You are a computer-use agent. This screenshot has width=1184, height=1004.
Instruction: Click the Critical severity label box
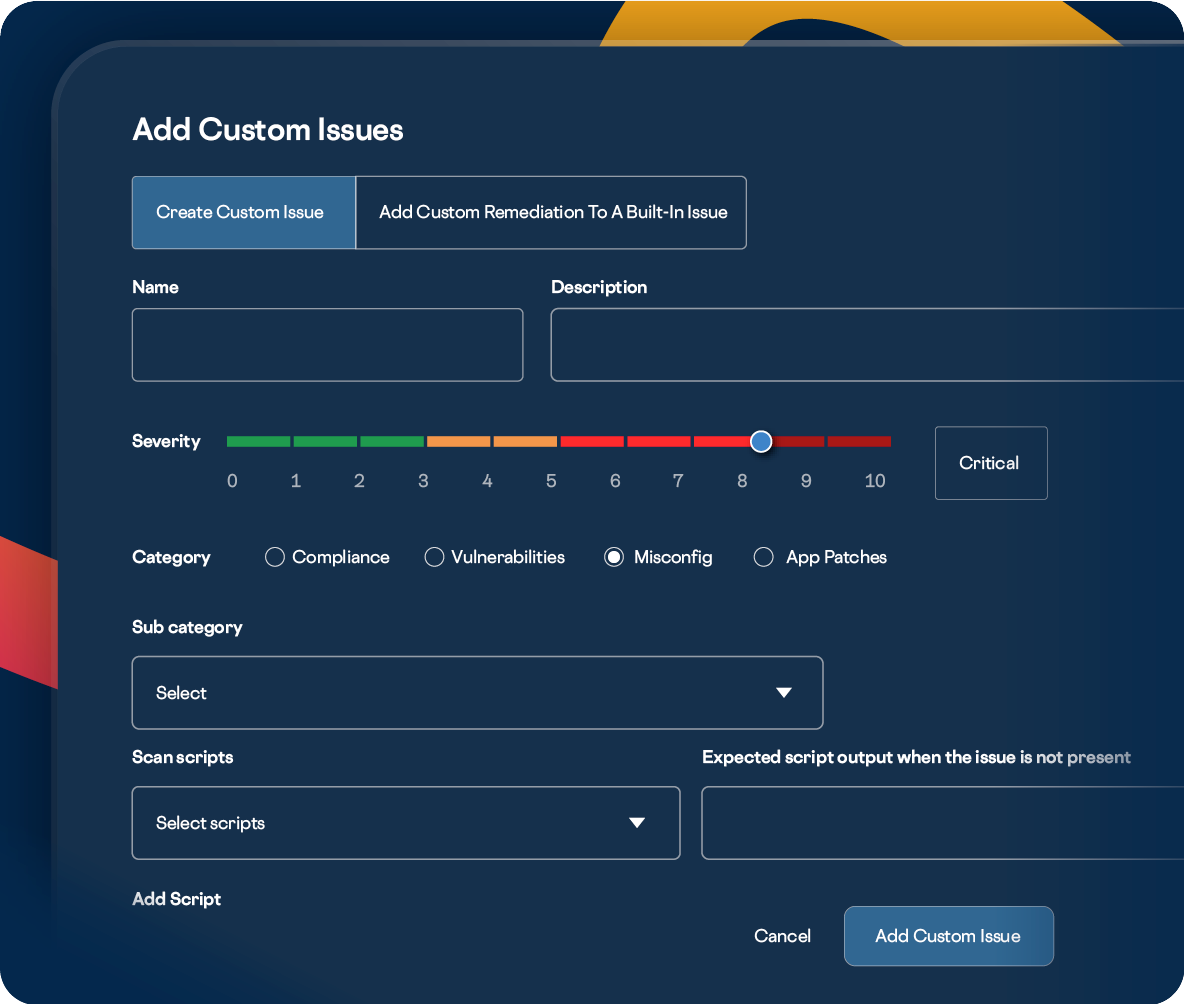click(990, 463)
